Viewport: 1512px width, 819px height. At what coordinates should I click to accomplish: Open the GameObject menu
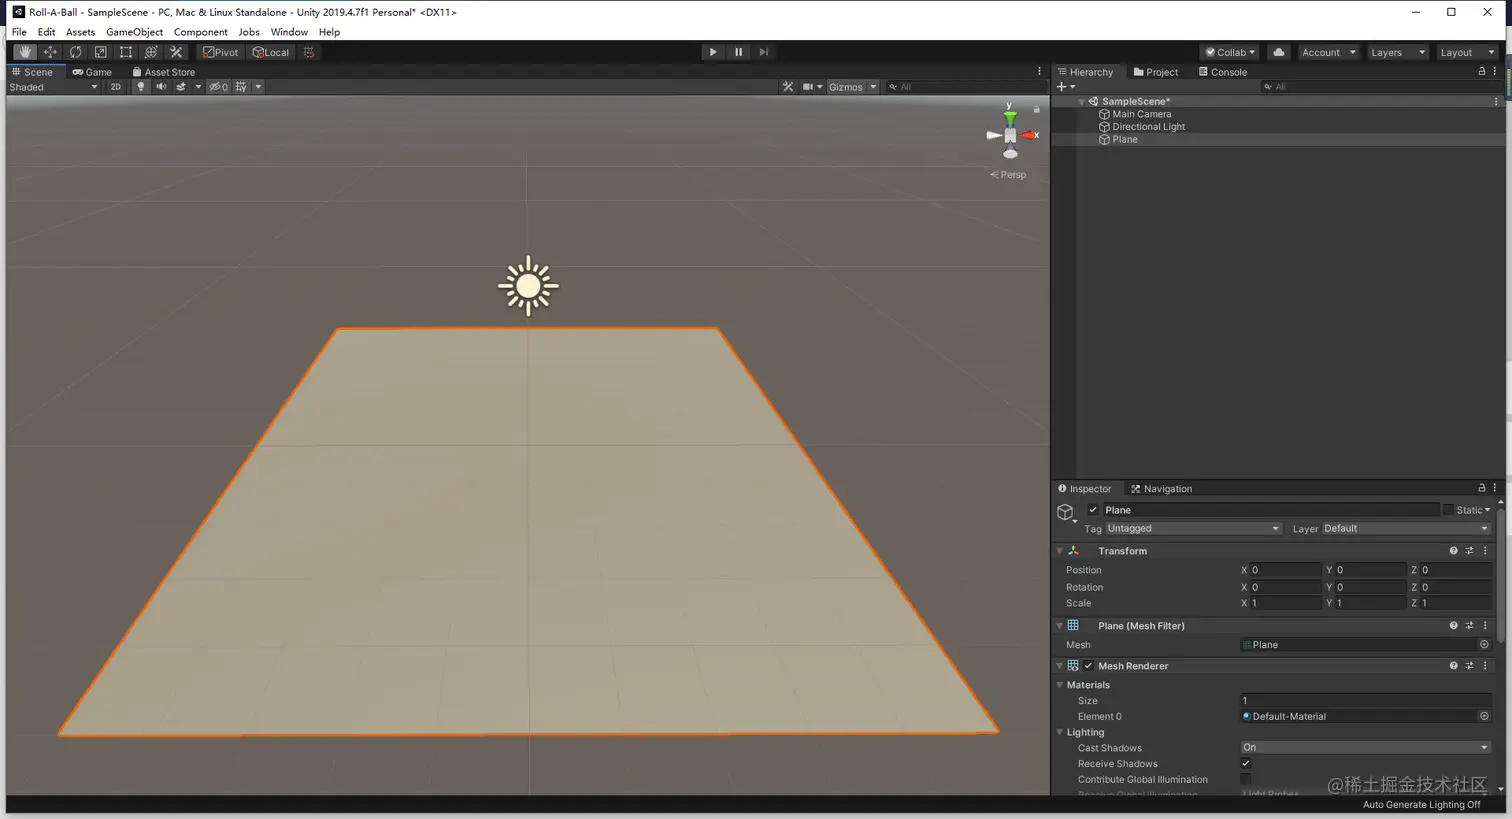135,32
